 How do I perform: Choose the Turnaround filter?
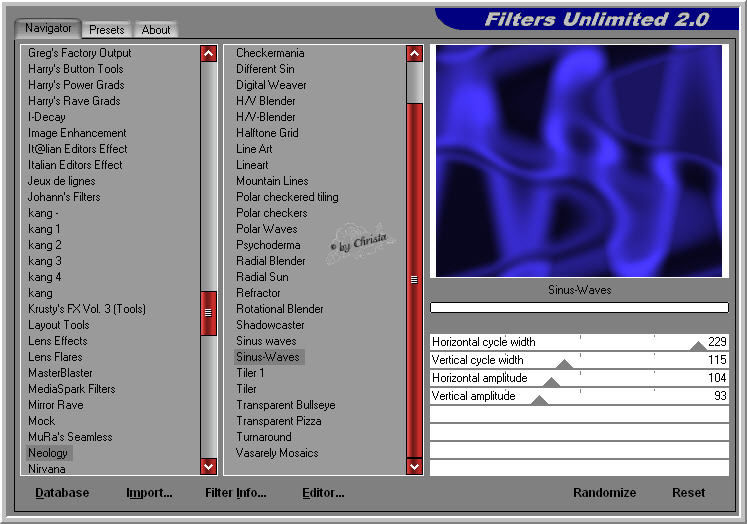[x=264, y=437]
